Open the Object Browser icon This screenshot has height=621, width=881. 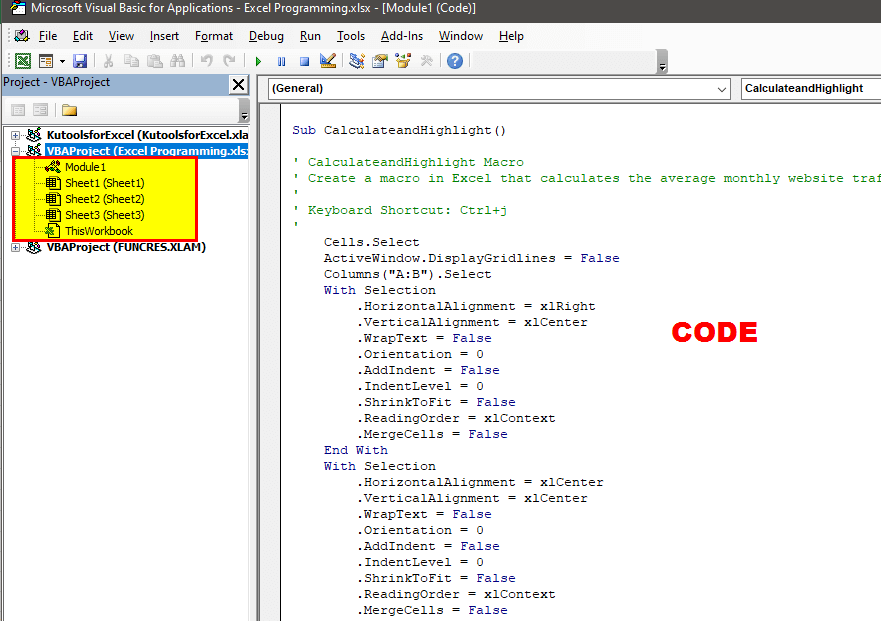point(403,60)
